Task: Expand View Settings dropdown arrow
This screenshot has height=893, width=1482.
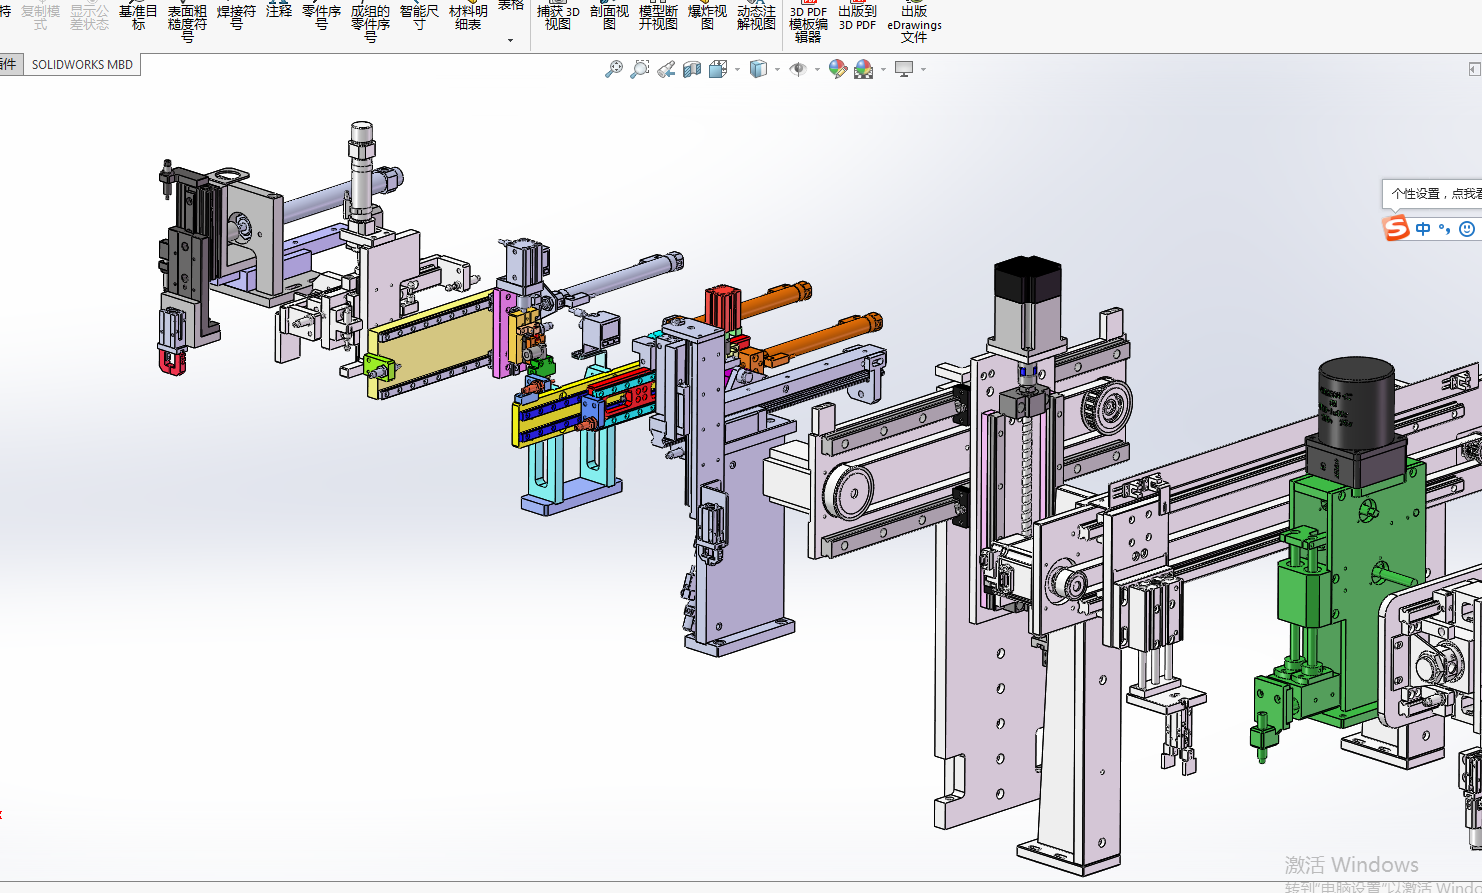Action: click(923, 70)
